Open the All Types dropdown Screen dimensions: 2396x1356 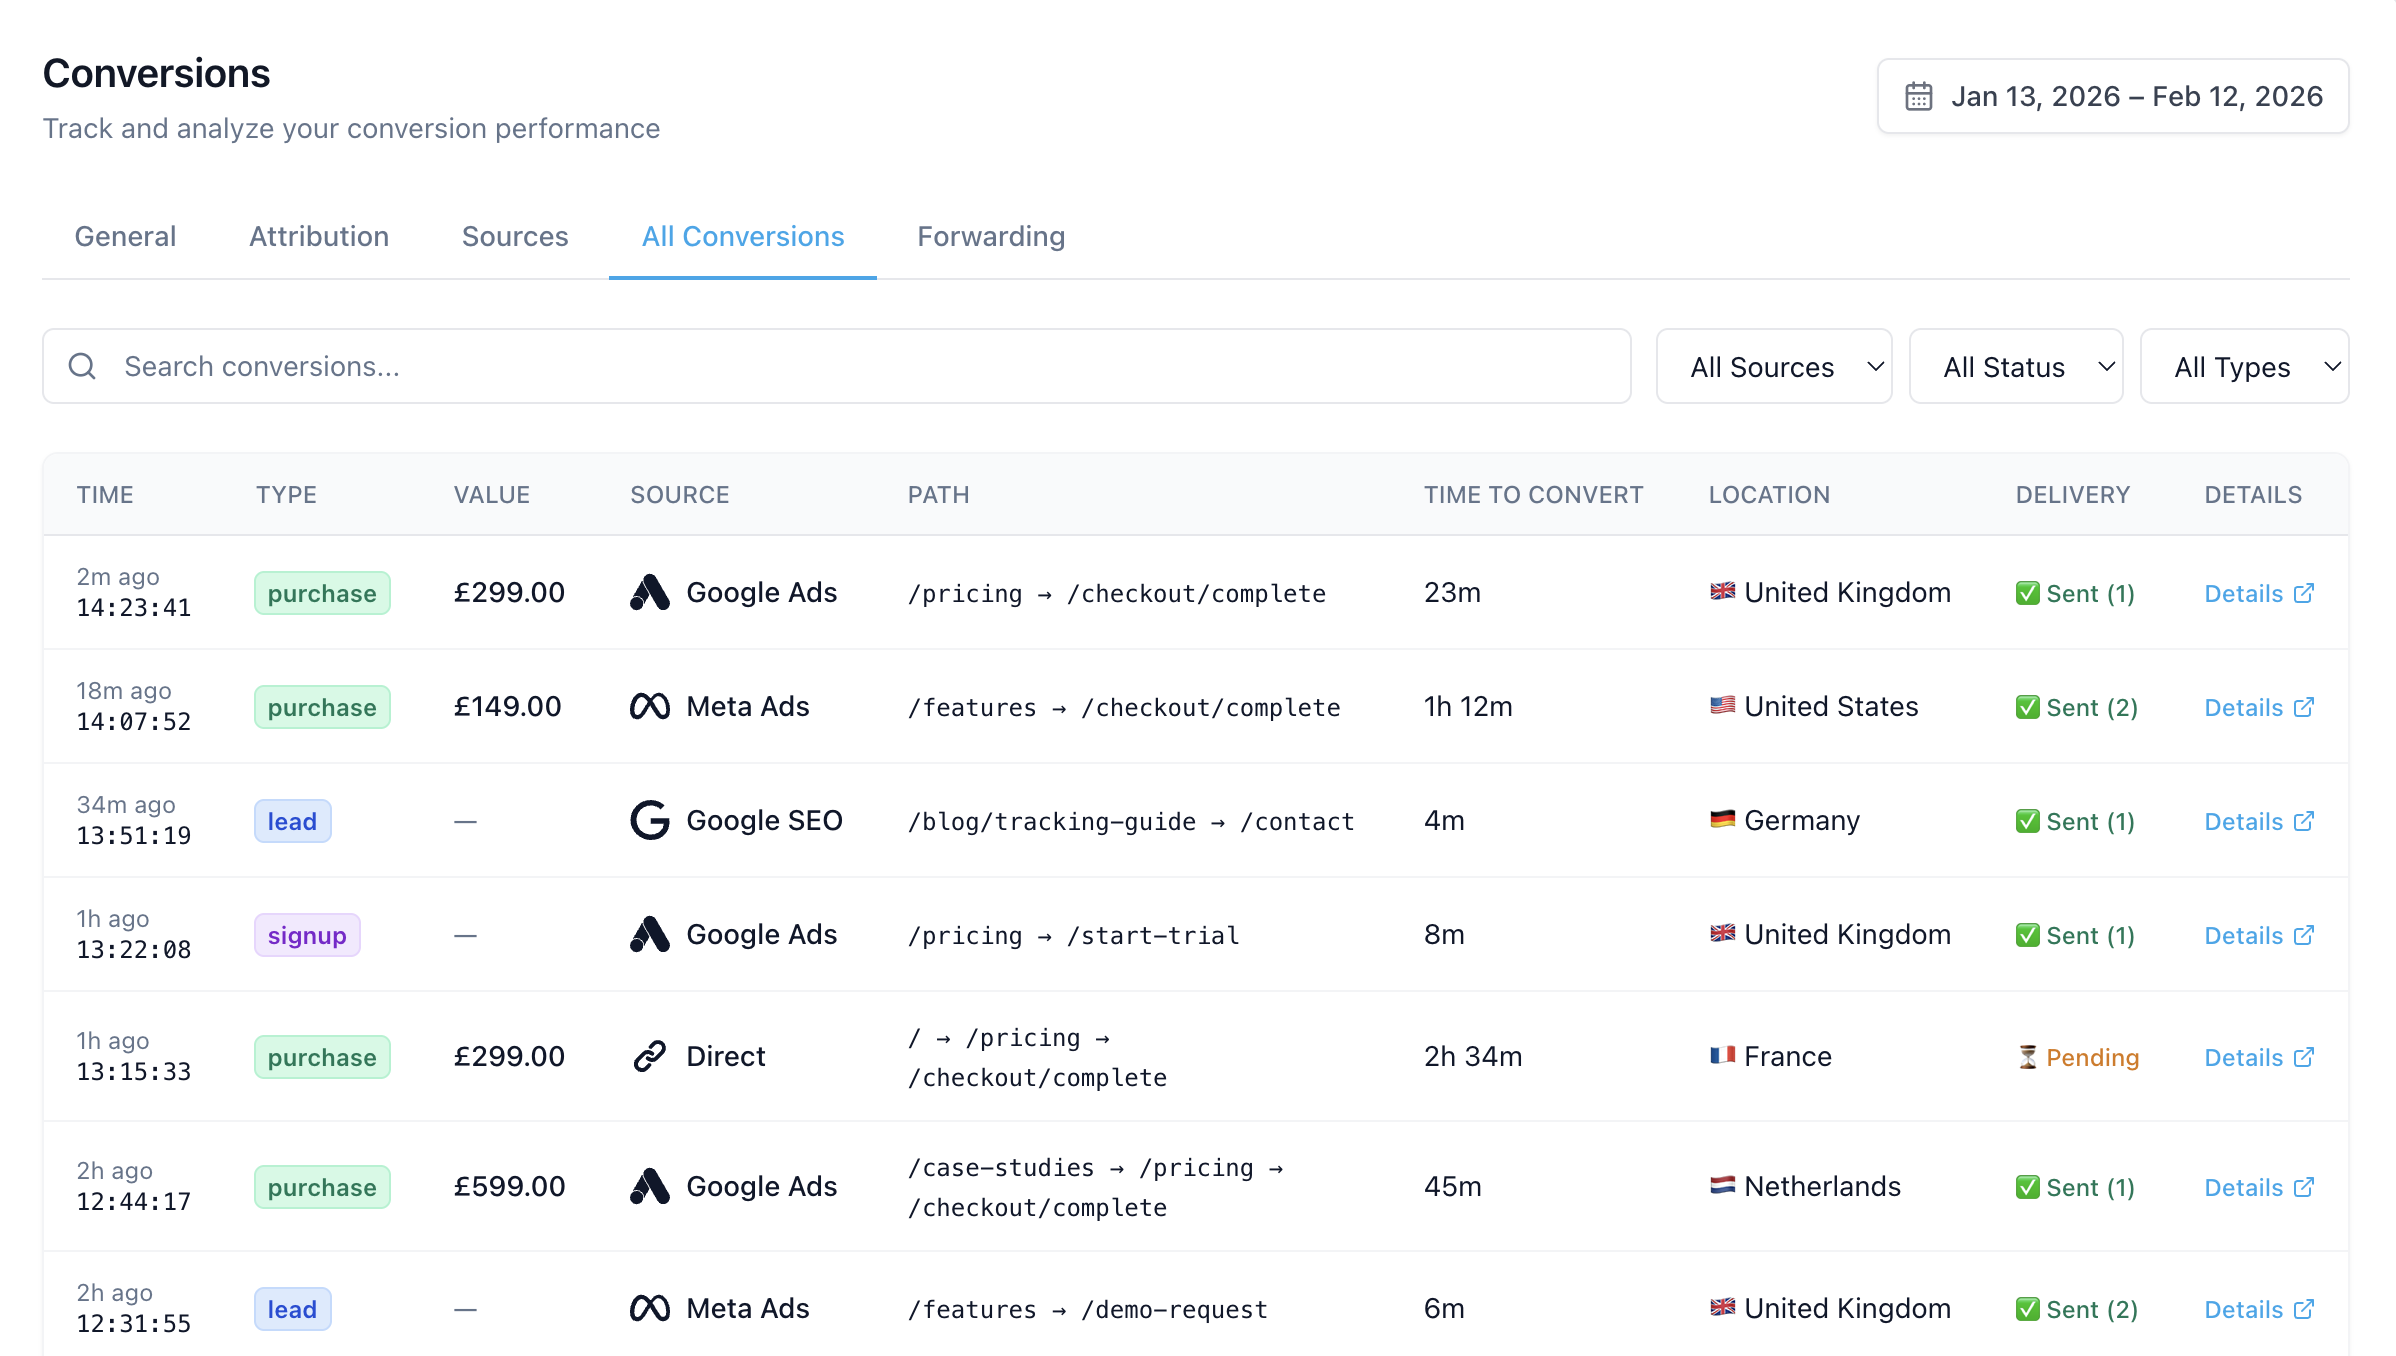click(2243, 367)
